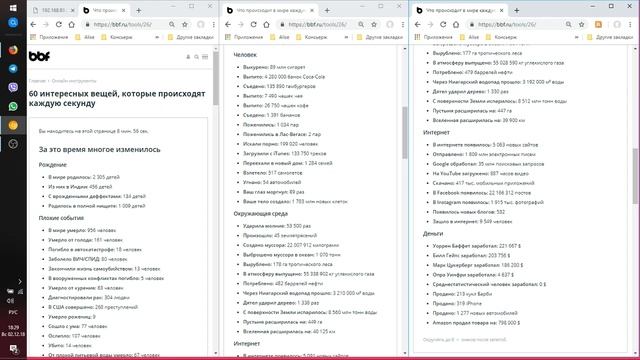
Task: Close the 192.168 tab in left window
Action: pos(73,10)
